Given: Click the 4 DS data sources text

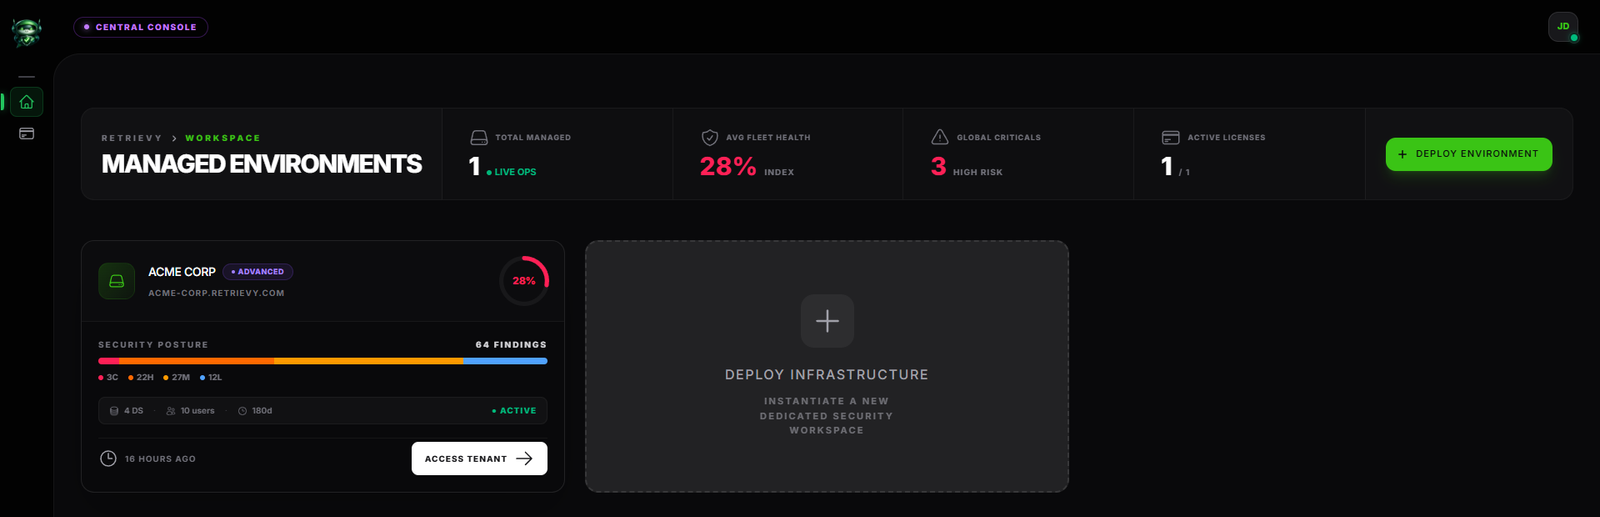Looking at the screenshot, I should pyautogui.click(x=134, y=411).
